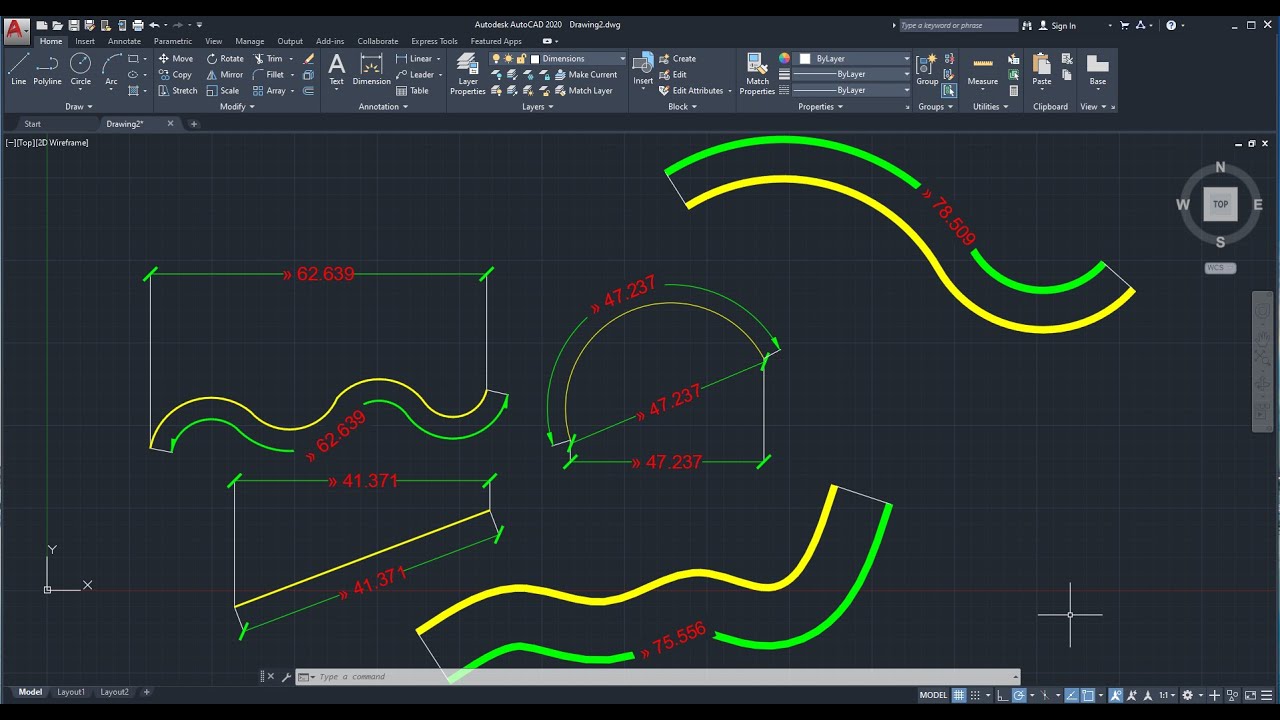Expand the Layers panel
This screenshot has height=720, width=1280.
(x=537, y=106)
